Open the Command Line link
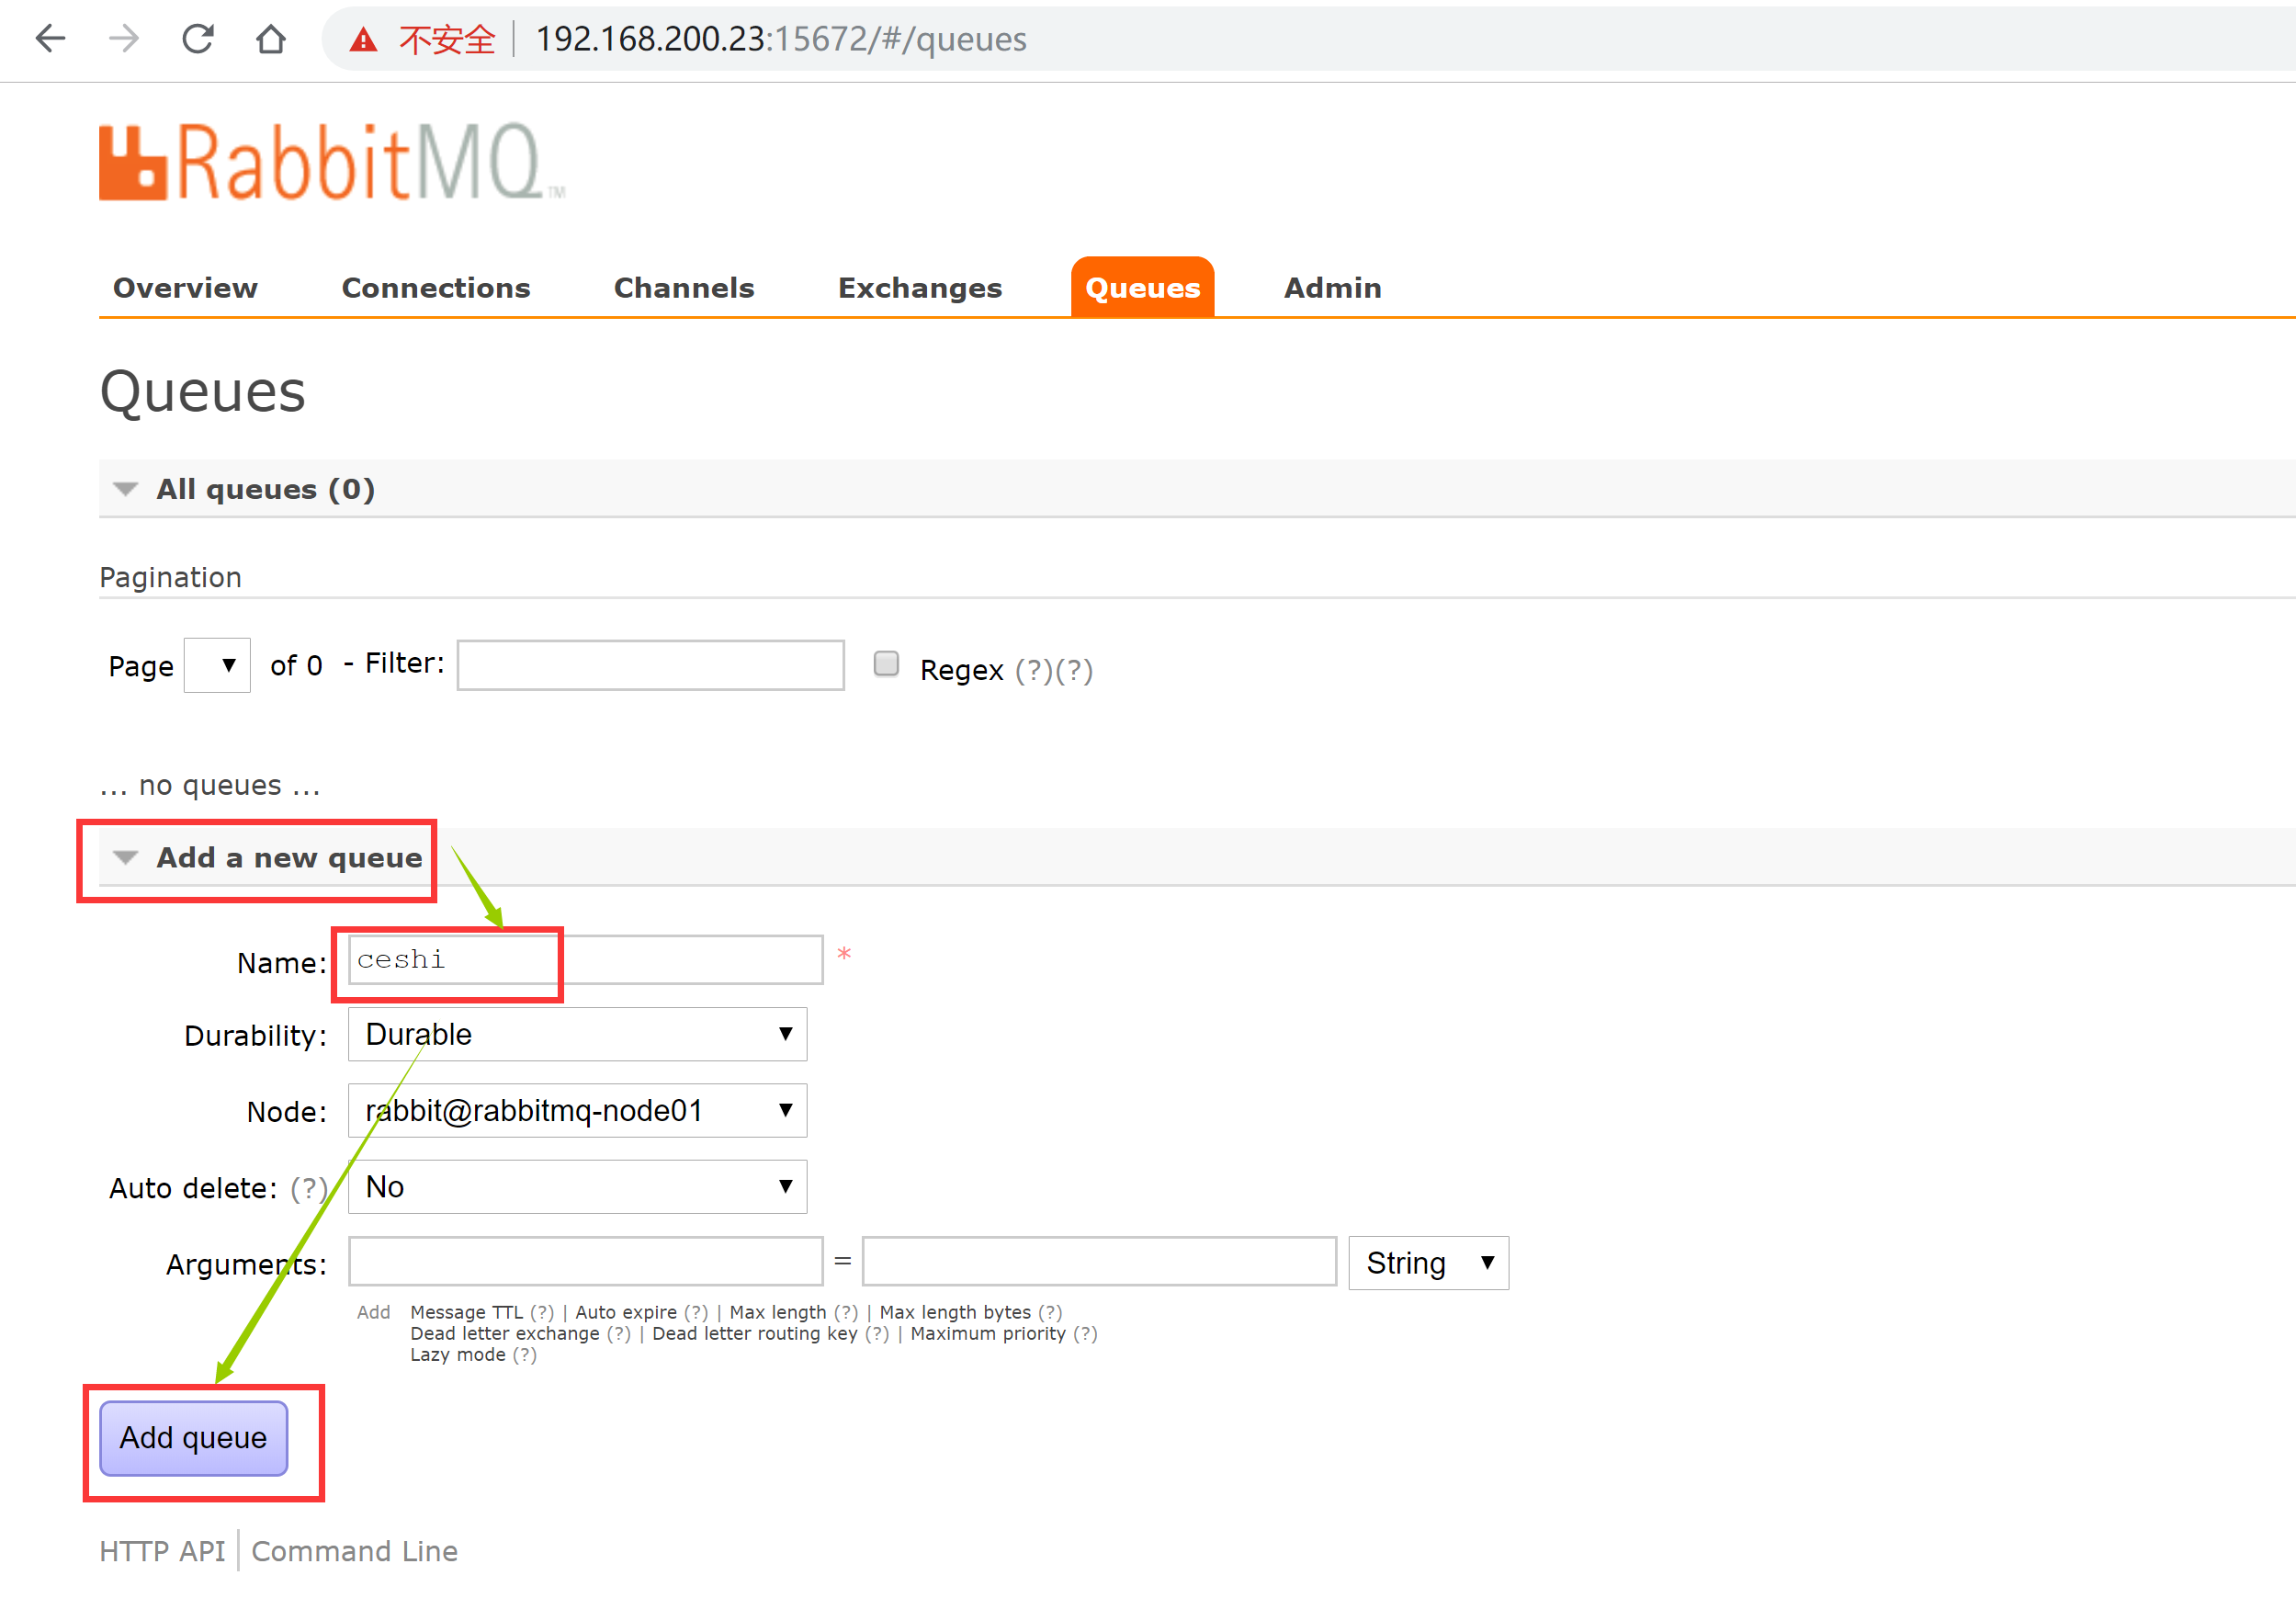This screenshot has height=1598, width=2296. click(355, 1551)
